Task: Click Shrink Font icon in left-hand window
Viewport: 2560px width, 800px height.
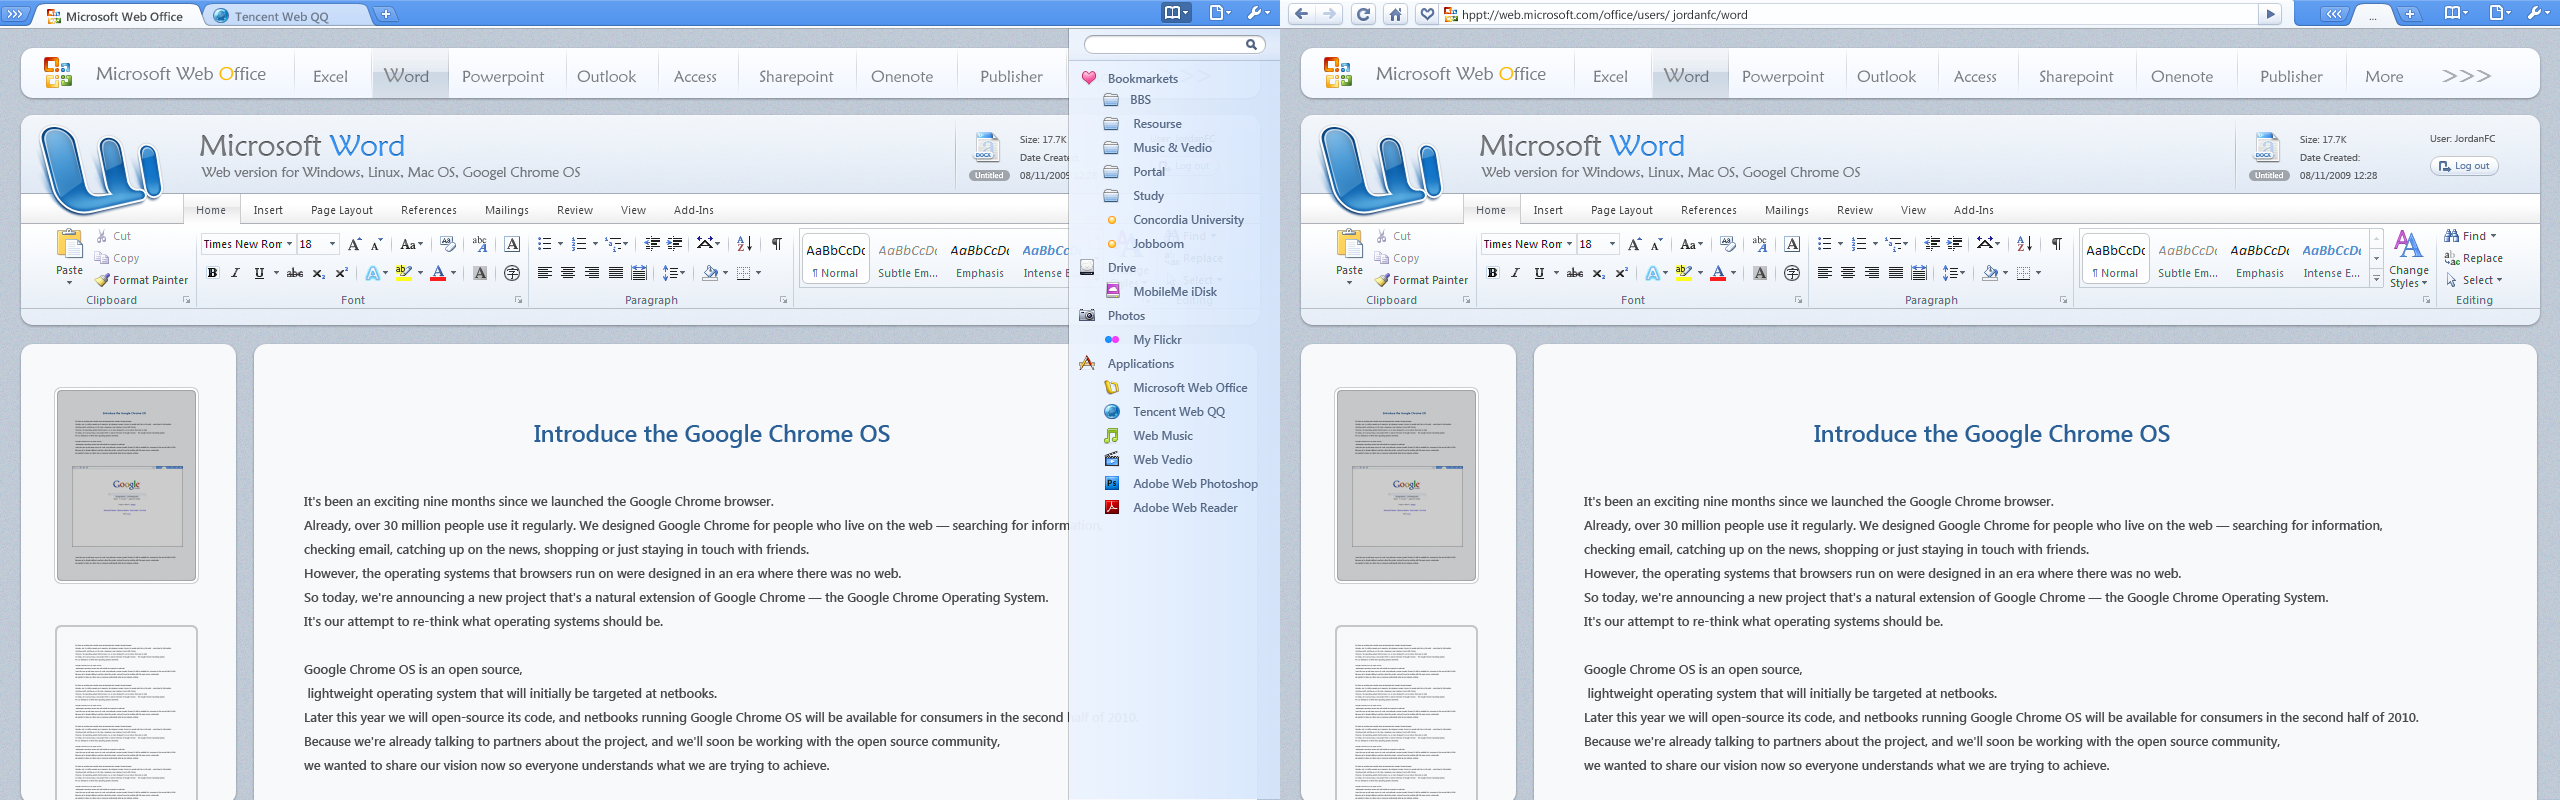Action: coord(377,244)
